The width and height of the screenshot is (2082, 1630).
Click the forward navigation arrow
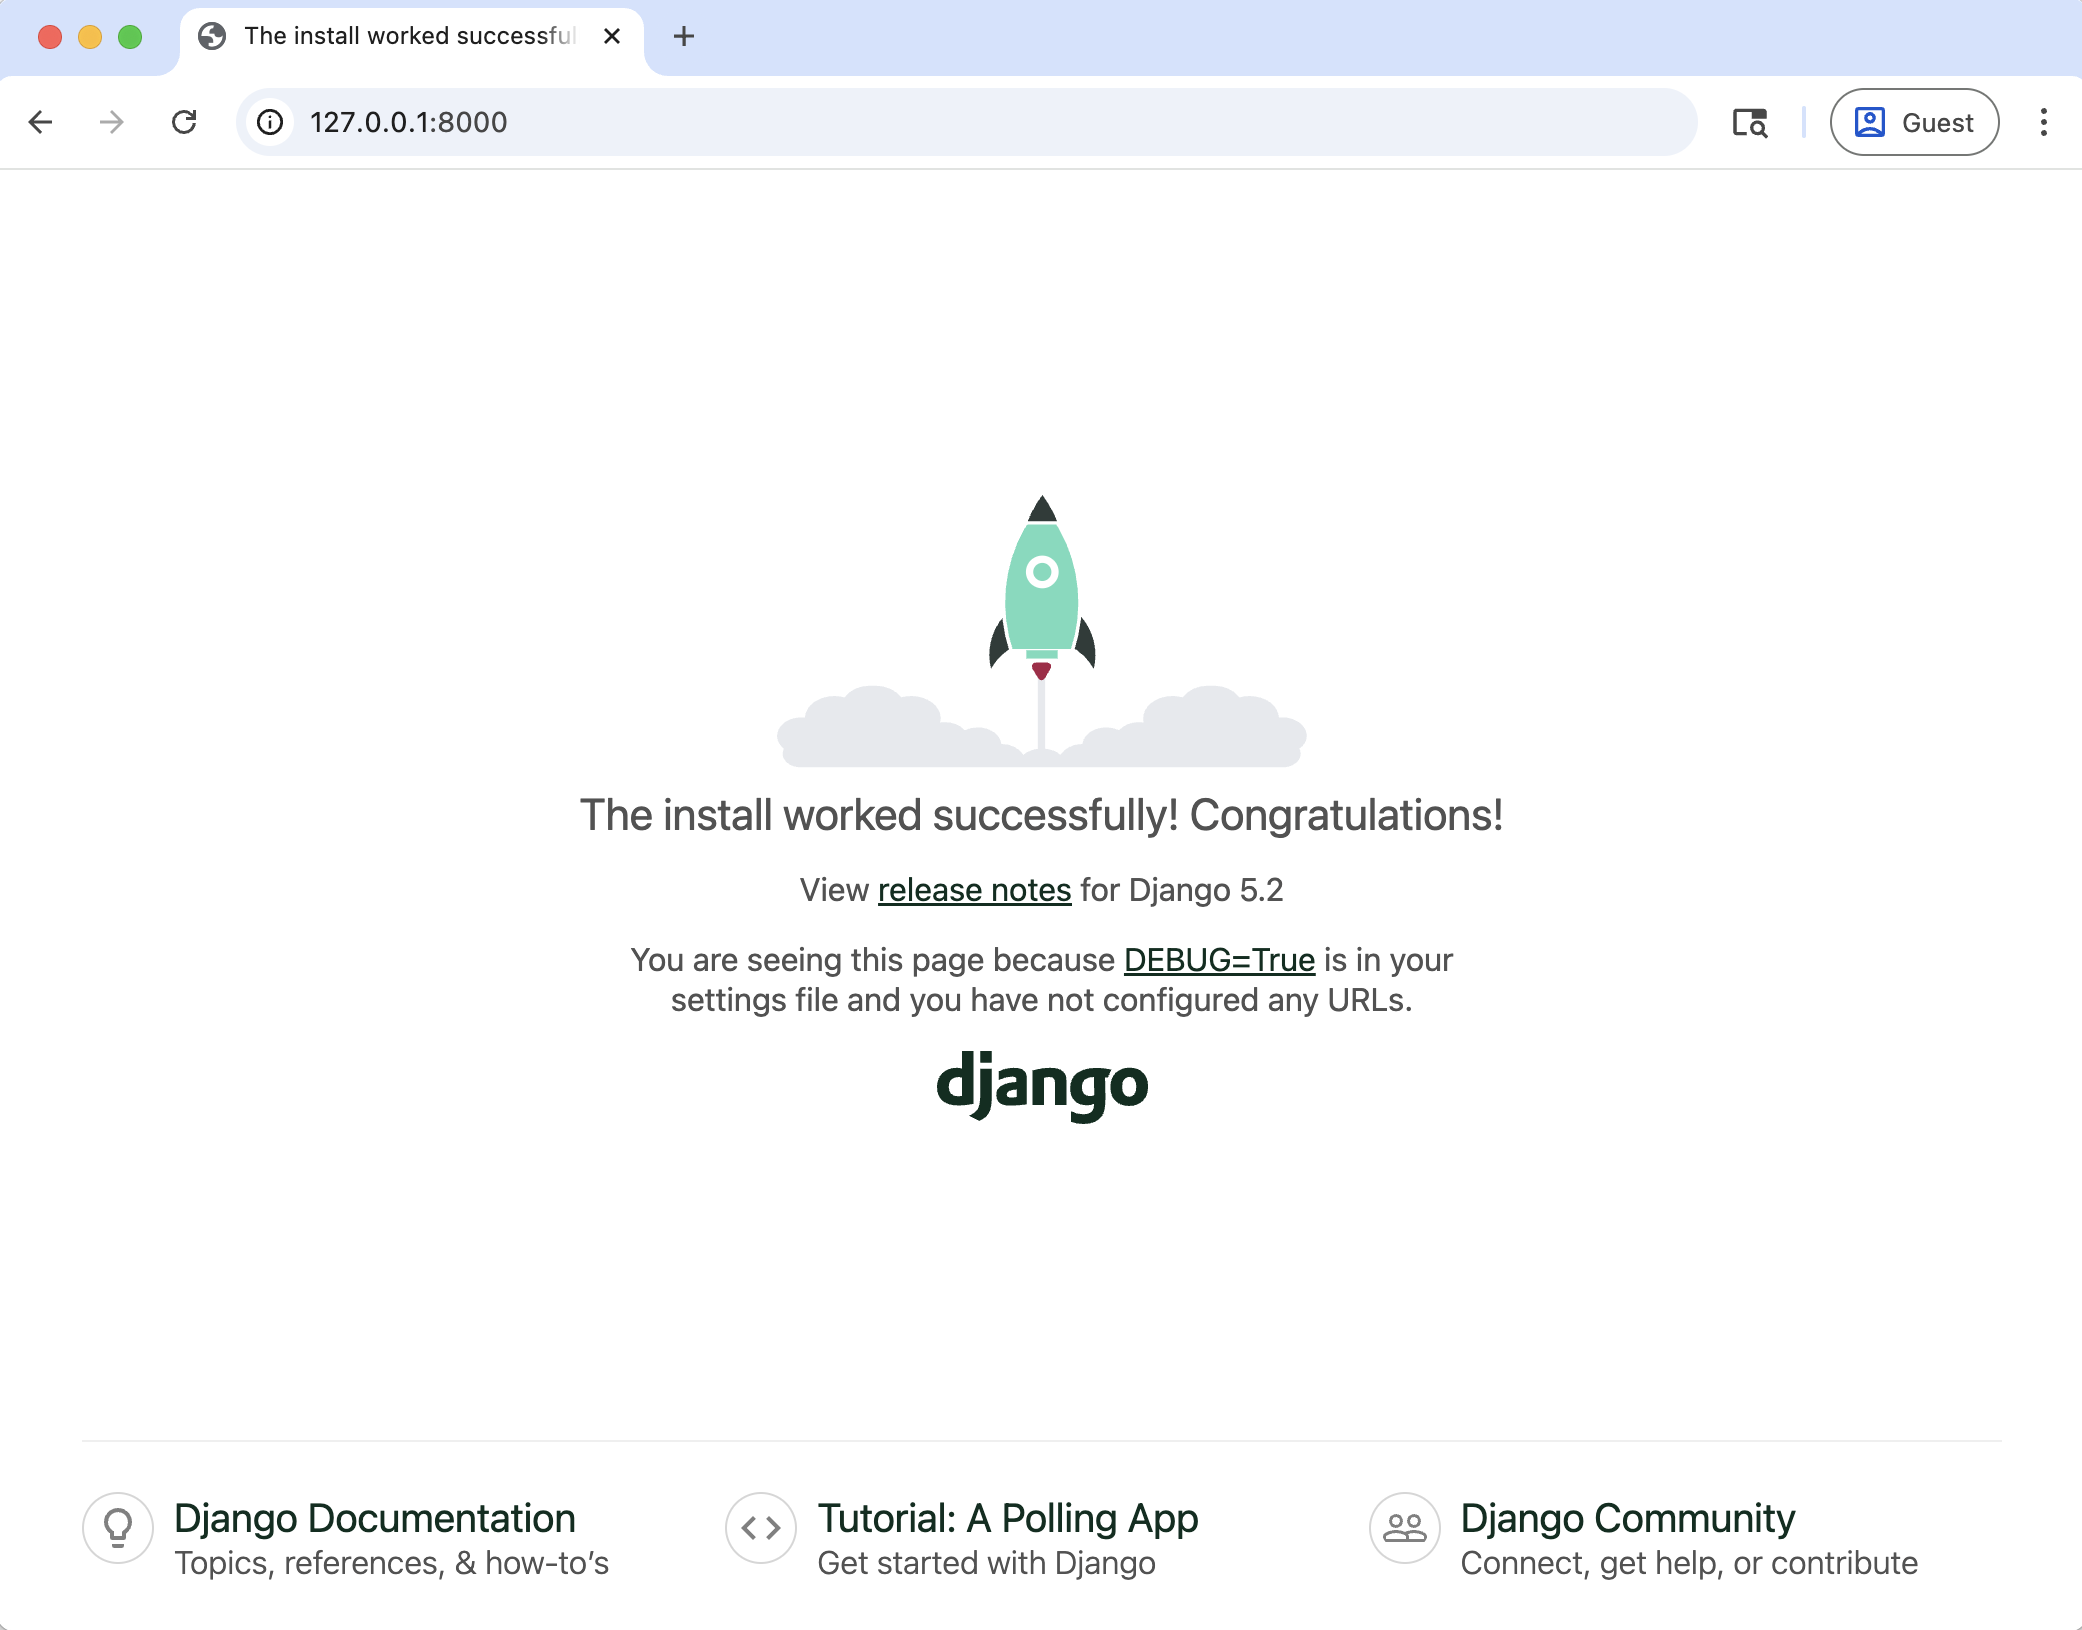point(112,122)
